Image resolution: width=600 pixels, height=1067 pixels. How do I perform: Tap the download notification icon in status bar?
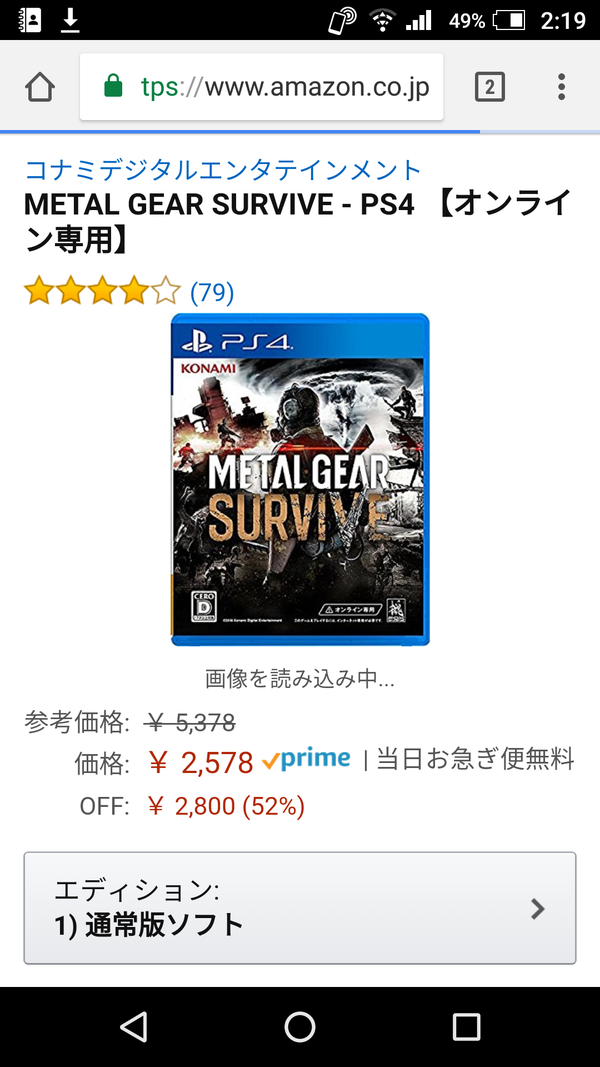[x=70, y=20]
